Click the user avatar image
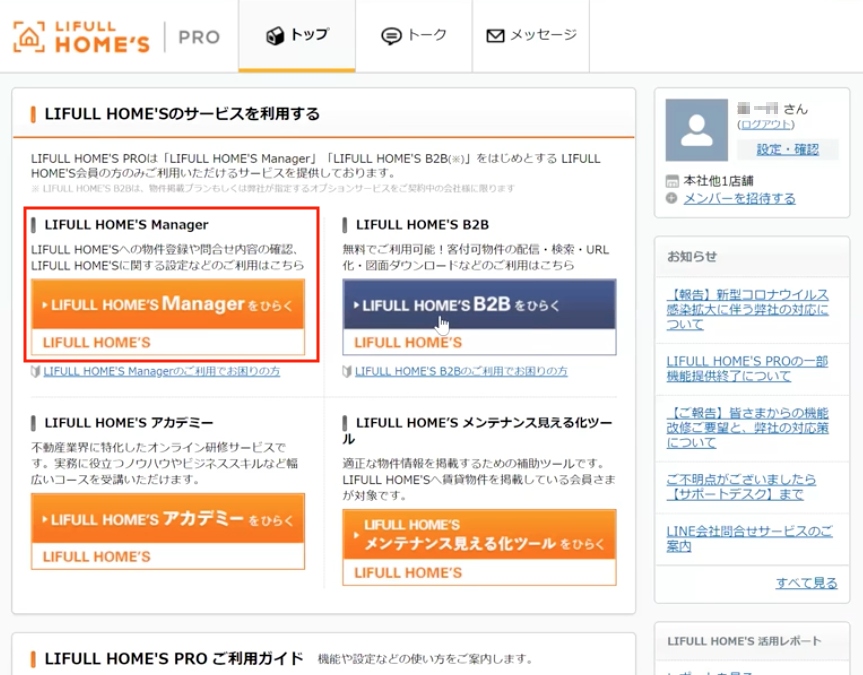Image resolution: width=863 pixels, height=675 pixels. [x=696, y=130]
